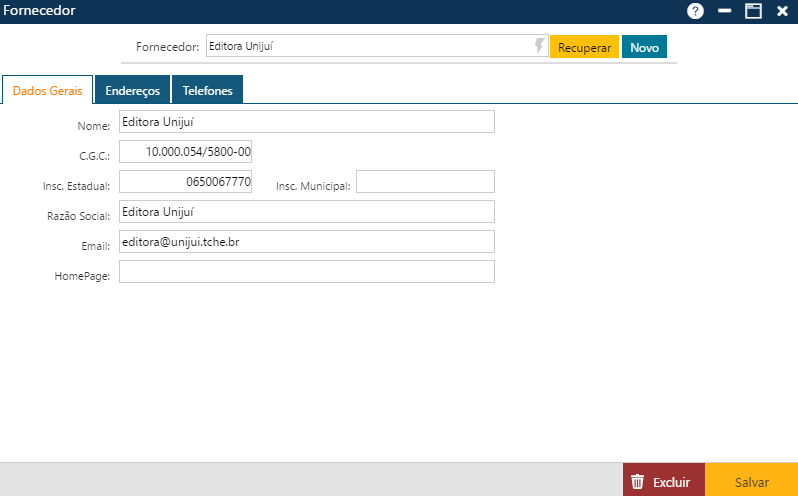This screenshot has width=798, height=496.
Task: Focus the Fornecedor search field
Action: point(368,46)
